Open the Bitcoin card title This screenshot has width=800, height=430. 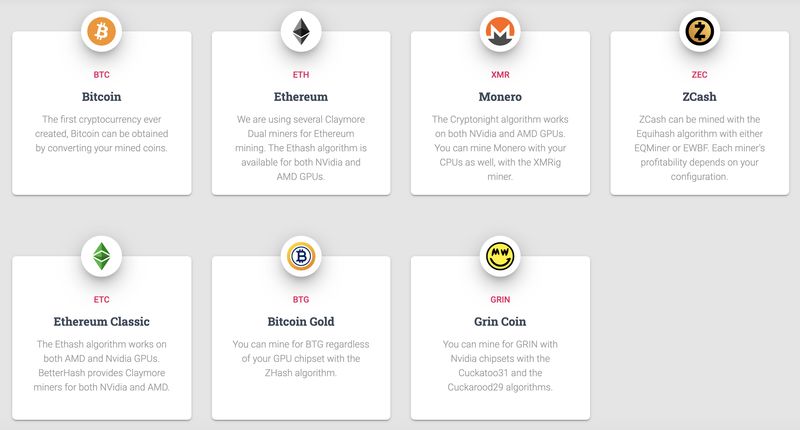pos(101,97)
